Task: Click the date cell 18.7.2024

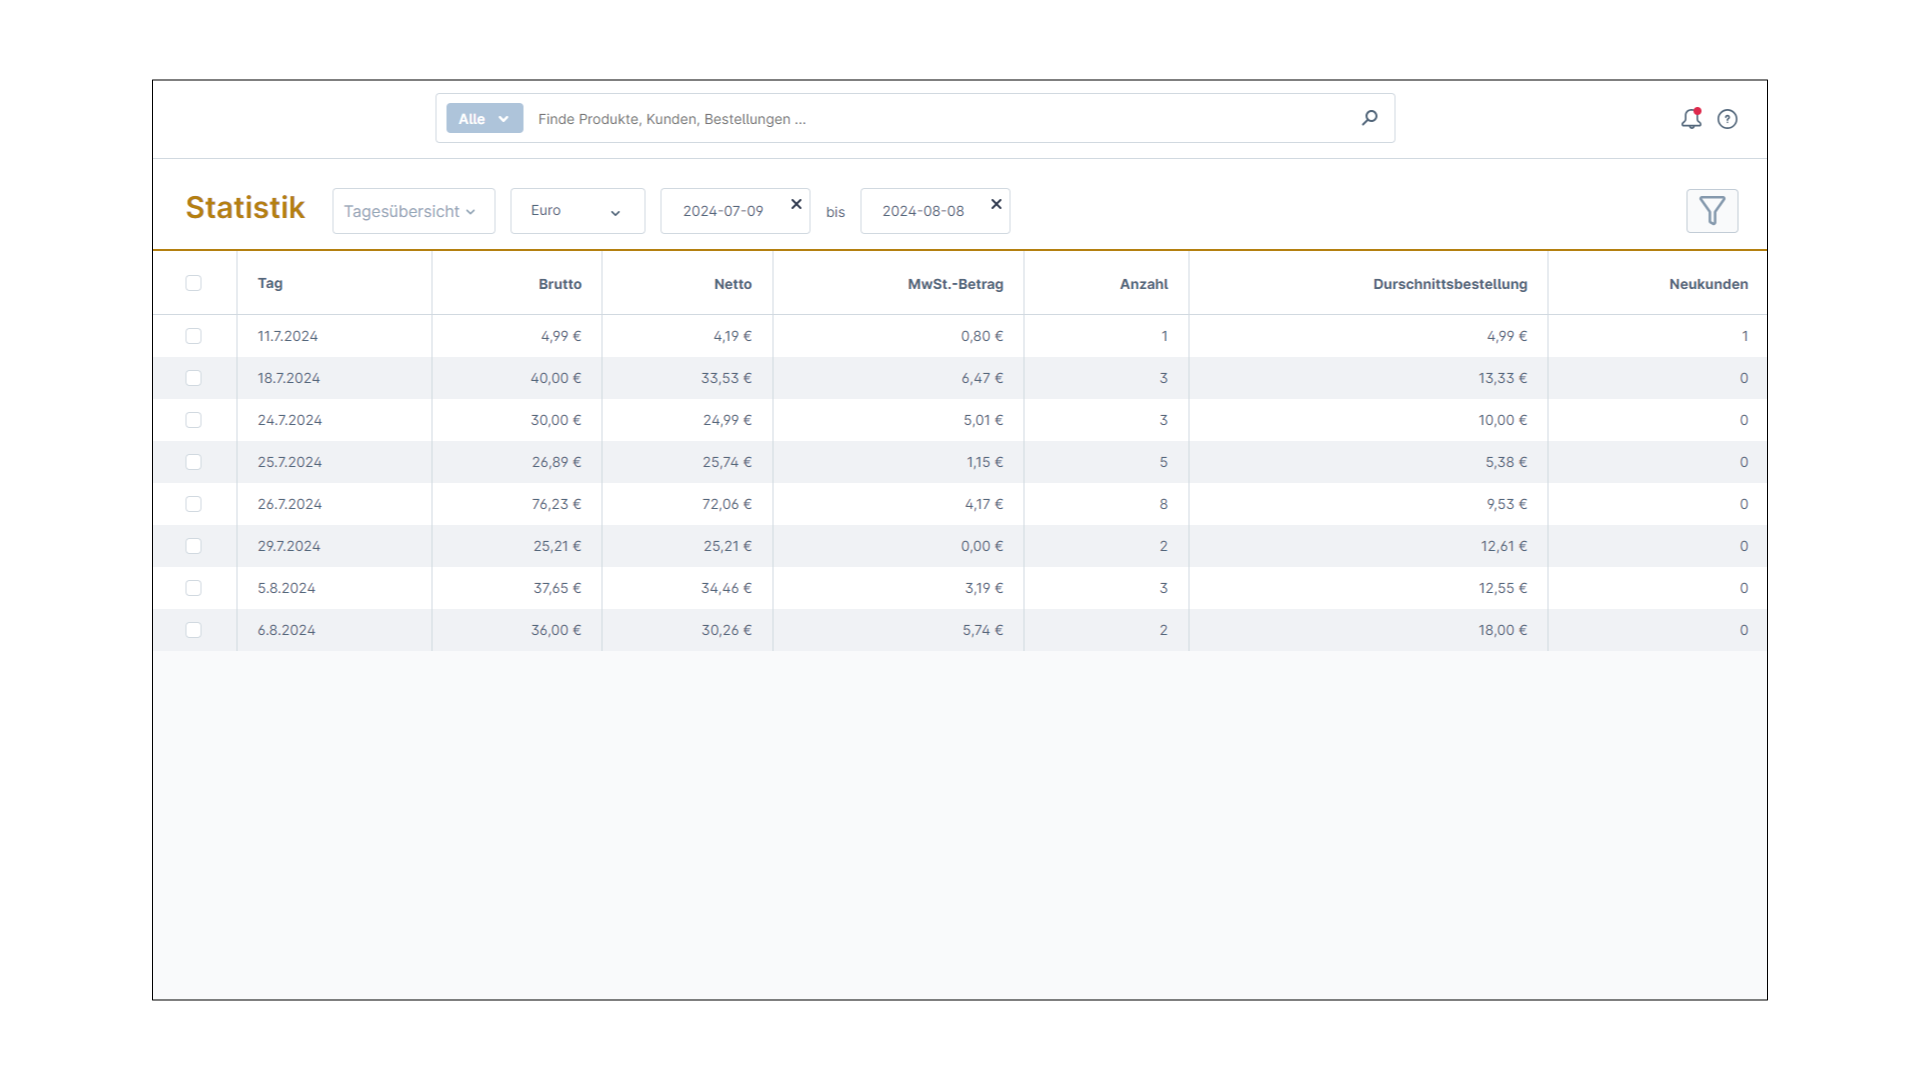Action: 289,378
